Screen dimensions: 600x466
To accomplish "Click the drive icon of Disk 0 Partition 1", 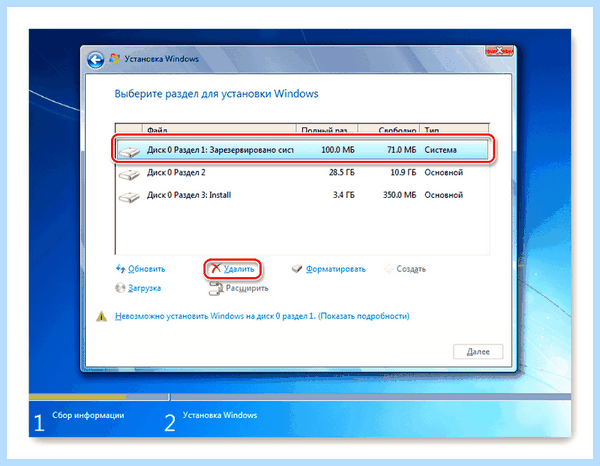I will (x=129, y=152).
